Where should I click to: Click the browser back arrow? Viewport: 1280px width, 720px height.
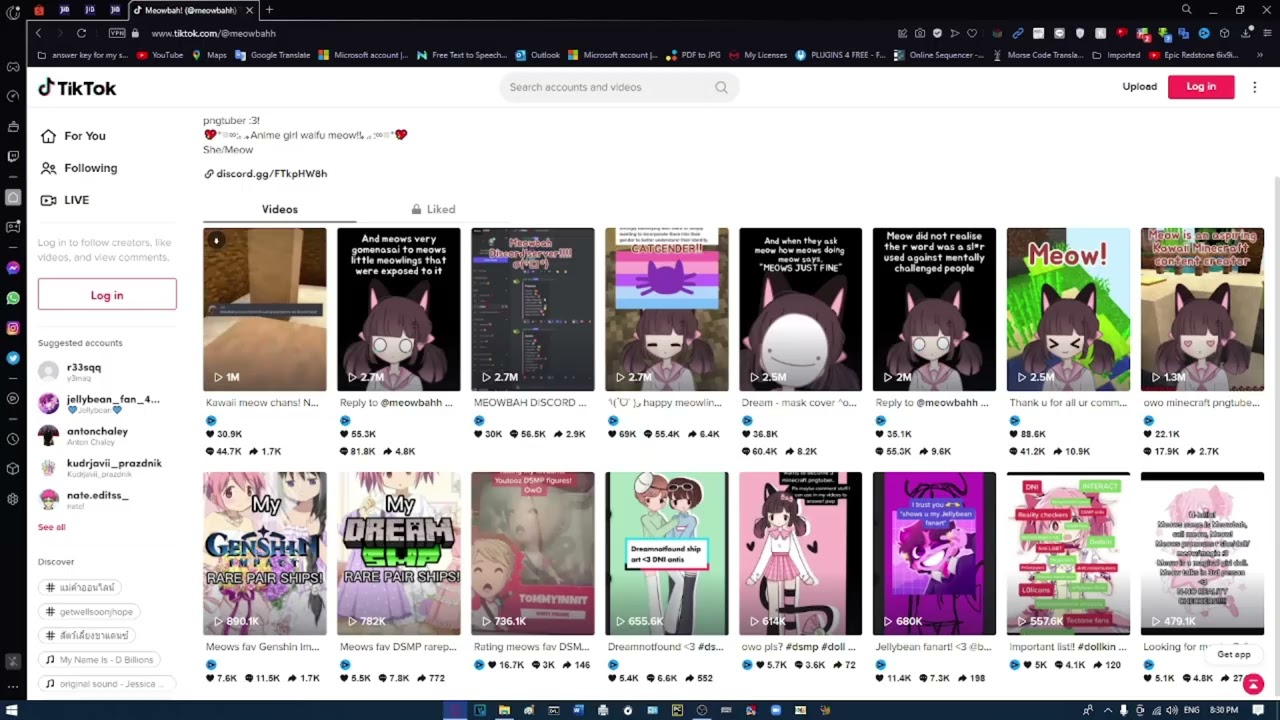[39, 33]
